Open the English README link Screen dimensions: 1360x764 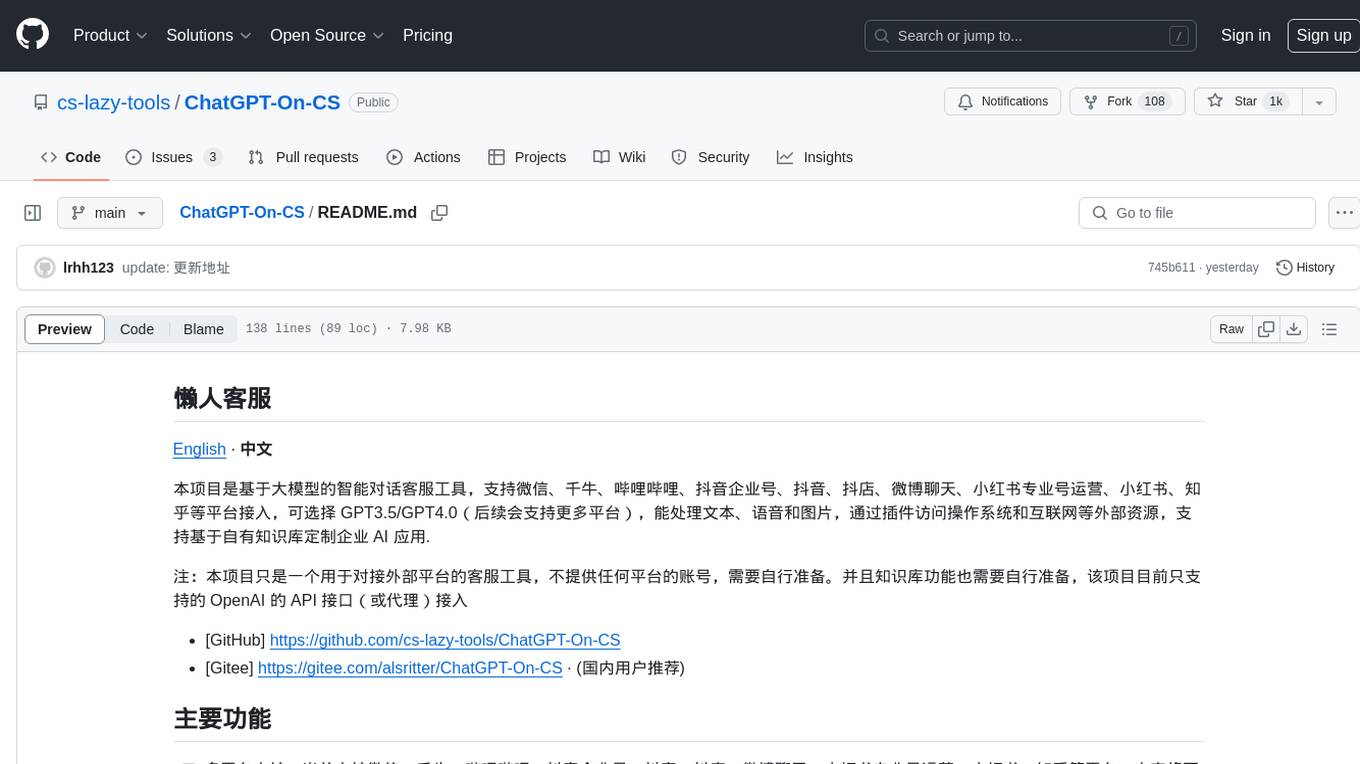[199, 449]
